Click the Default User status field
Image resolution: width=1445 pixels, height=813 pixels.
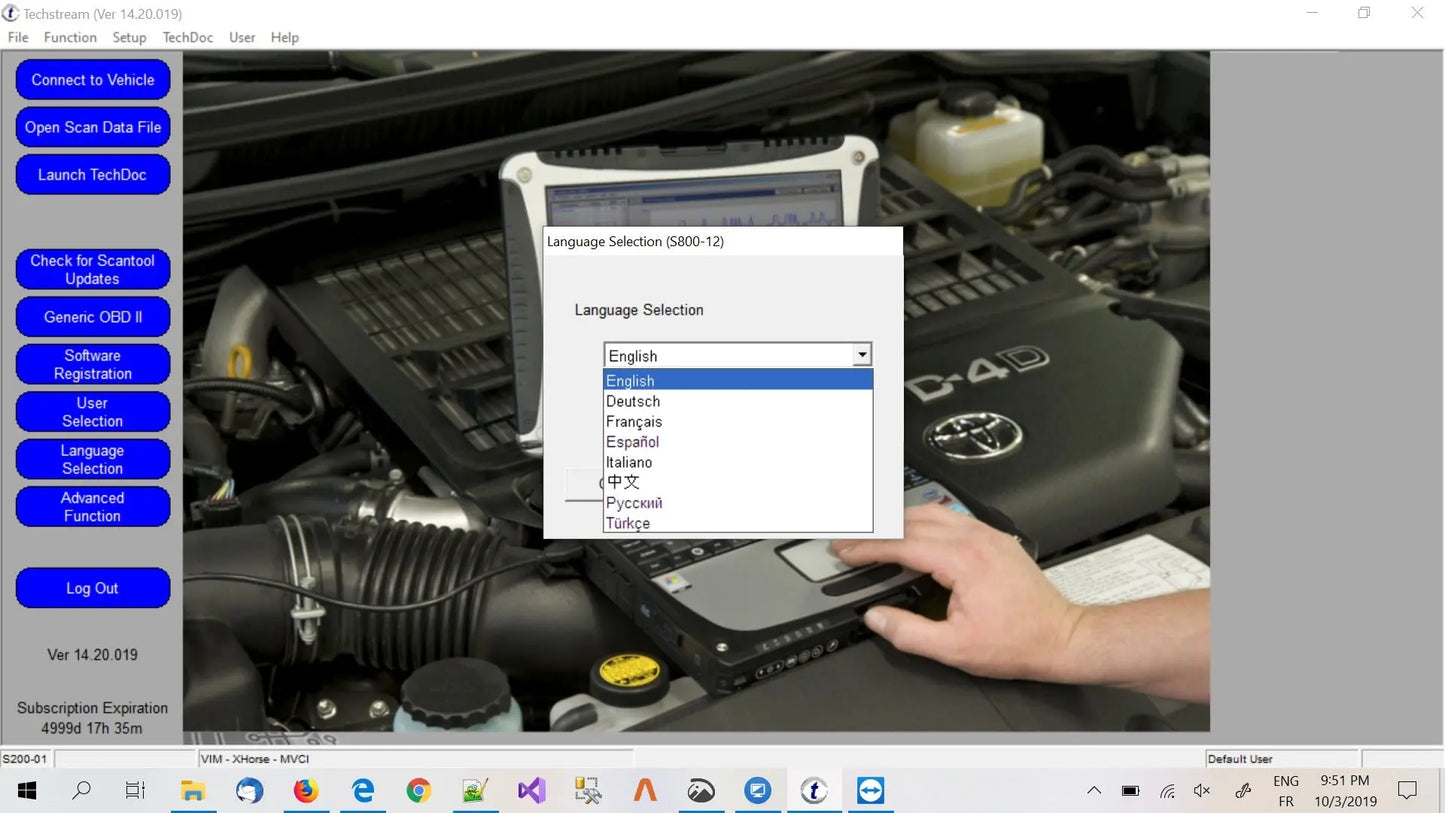coord(1281,759)
